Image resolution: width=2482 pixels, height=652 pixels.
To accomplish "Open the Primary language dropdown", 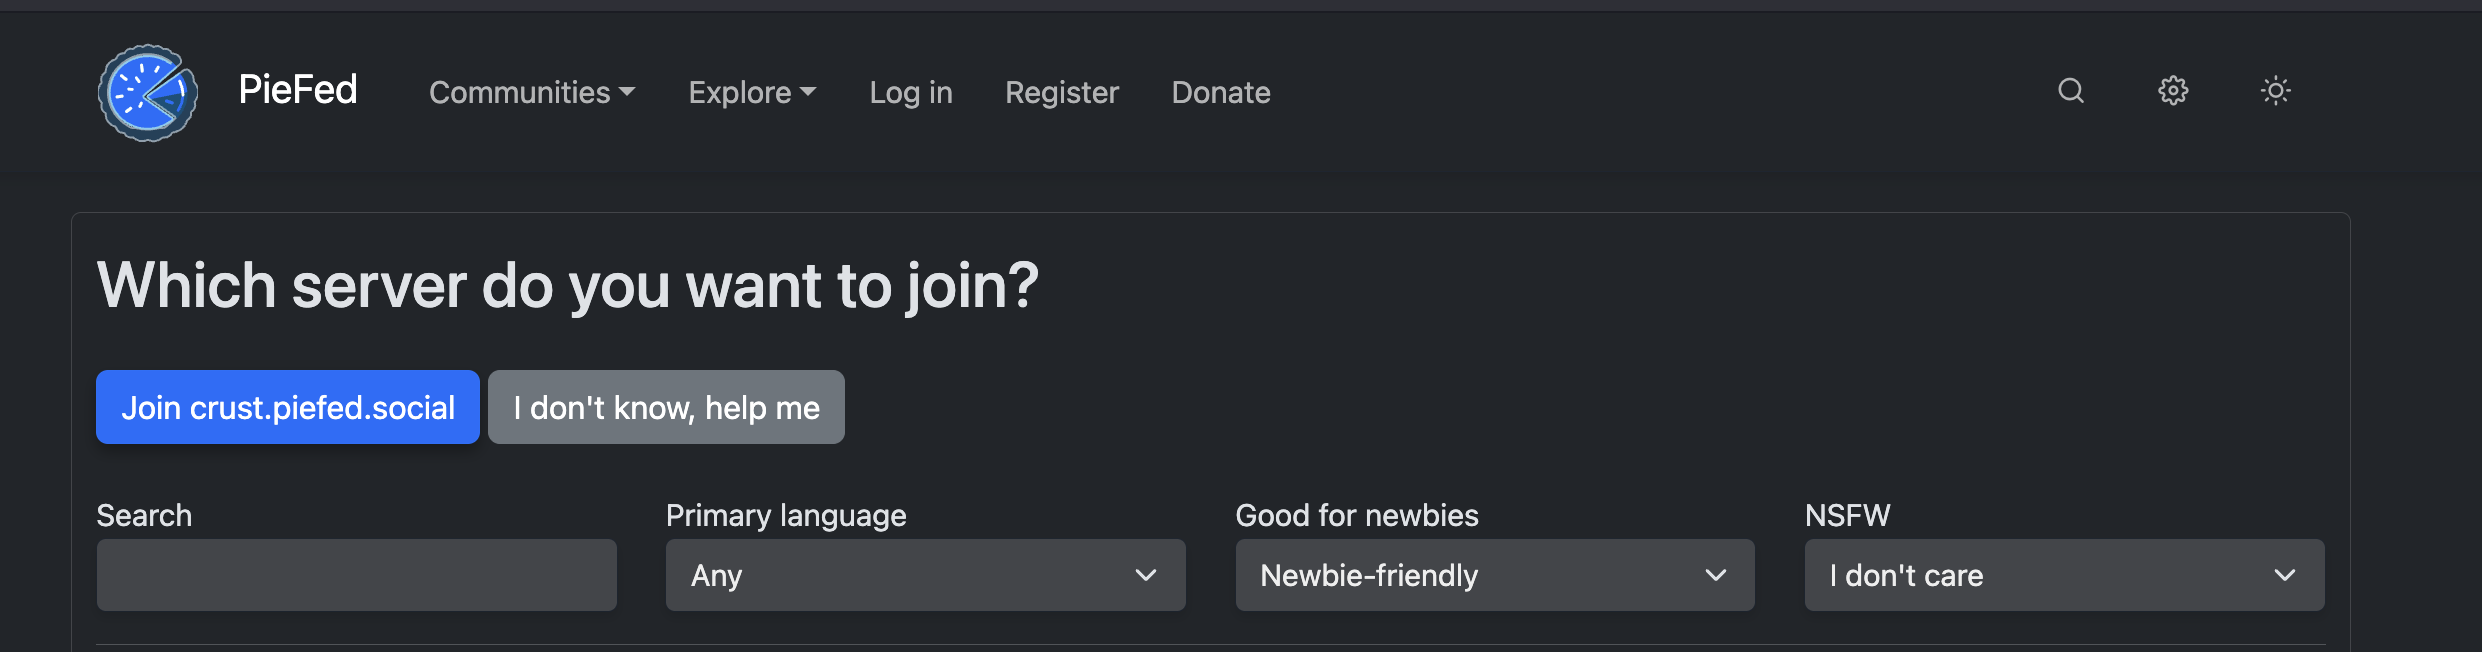I will coord(925,575).
